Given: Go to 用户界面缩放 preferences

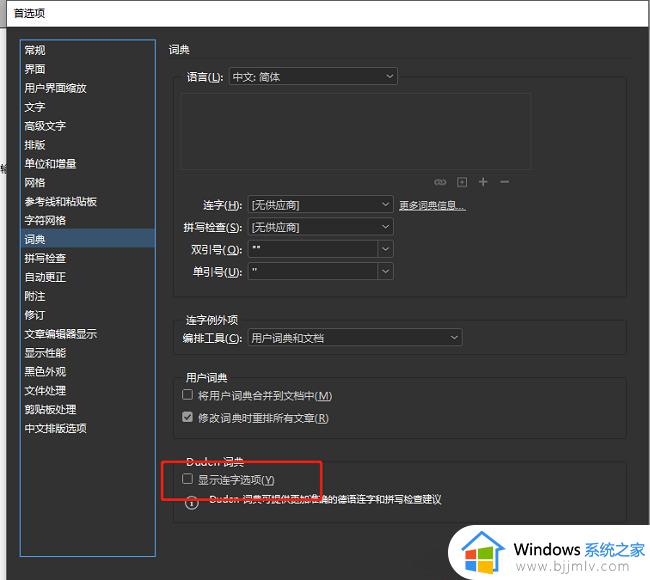Looking at the screenshot, I should (x=87, y=88).
